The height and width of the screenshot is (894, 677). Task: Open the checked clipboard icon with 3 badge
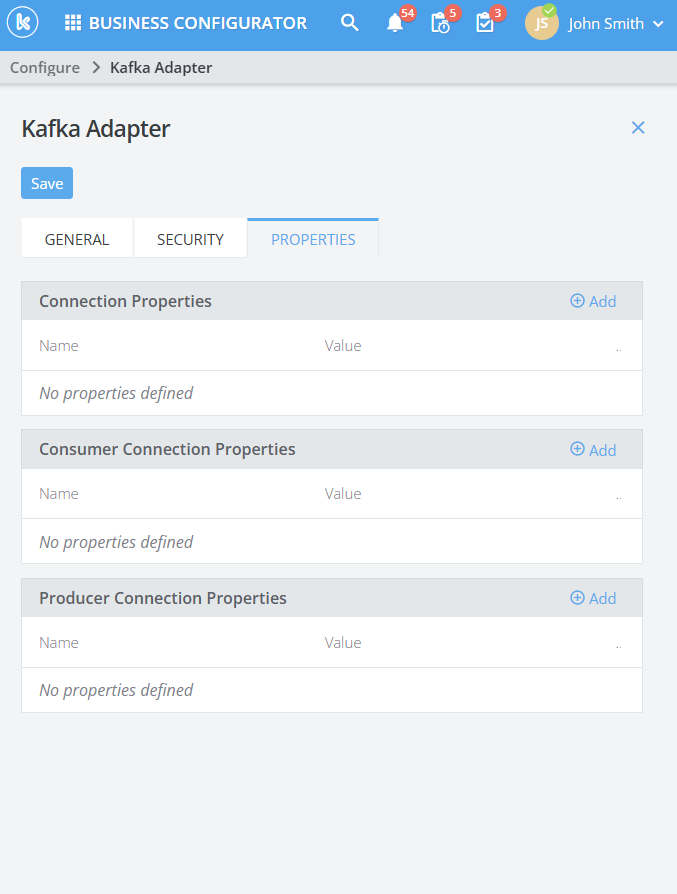click(485, 23)
